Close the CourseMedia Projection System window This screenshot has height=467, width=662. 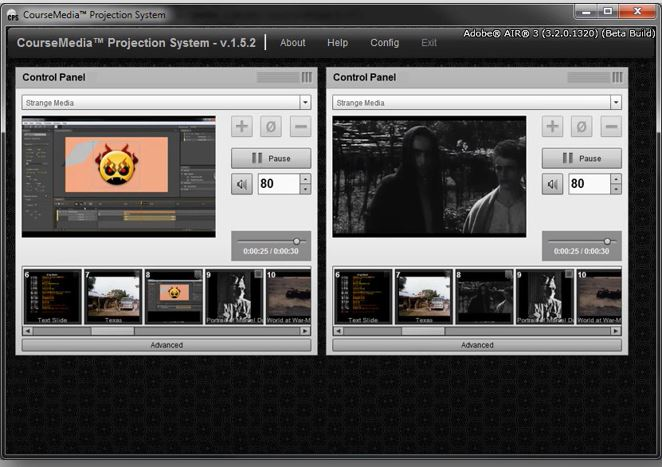point(638,12)
